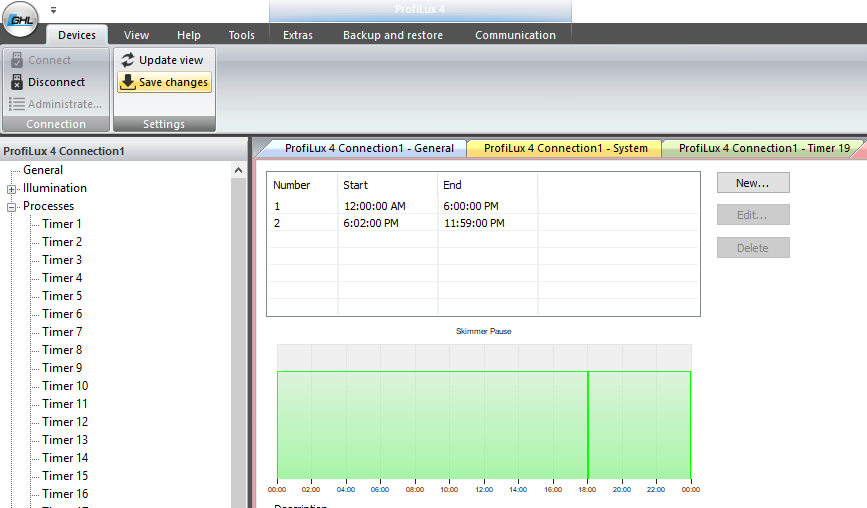Open the View ribbon tab

(x=136, y=35)
